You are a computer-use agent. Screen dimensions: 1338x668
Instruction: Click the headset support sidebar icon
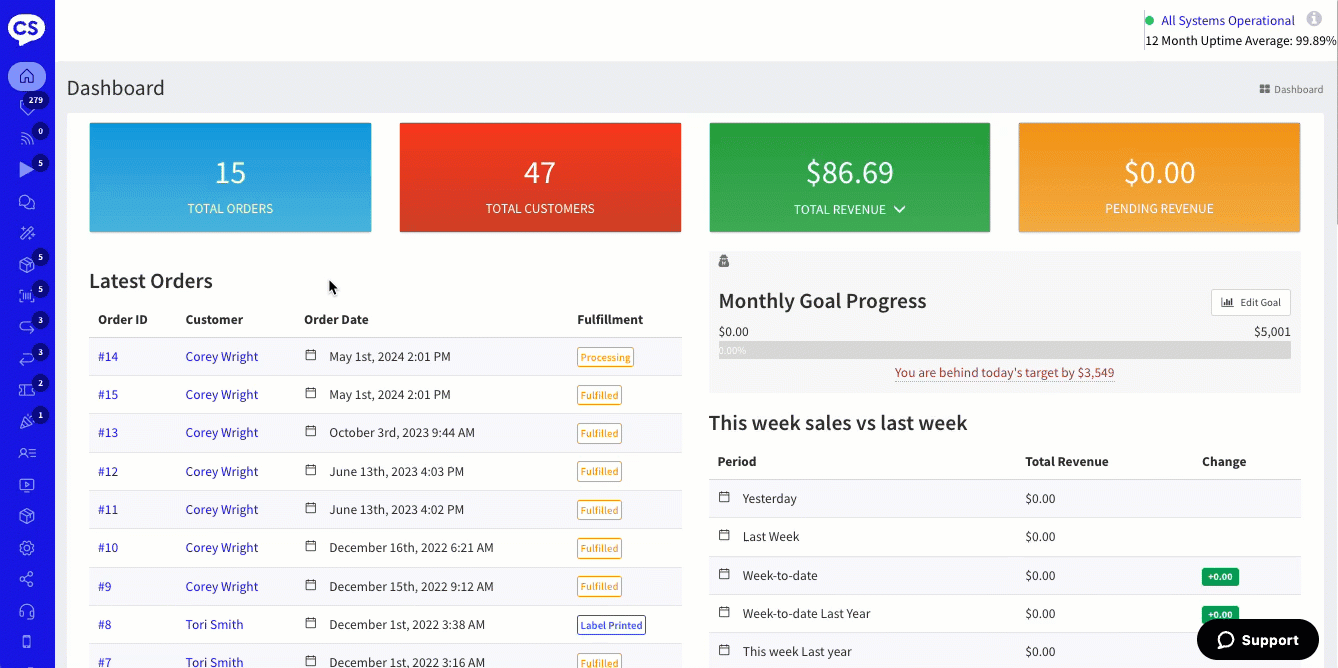[27, 611]
